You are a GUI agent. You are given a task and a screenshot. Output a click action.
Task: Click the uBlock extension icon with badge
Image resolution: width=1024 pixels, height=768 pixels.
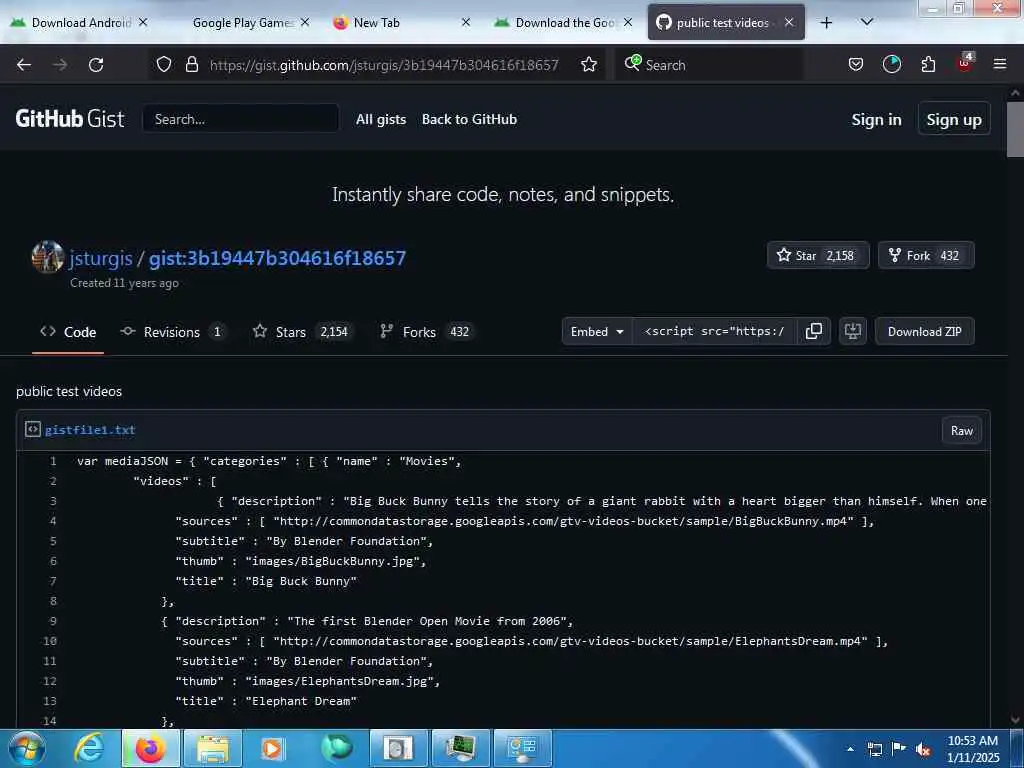coord(965,63)
